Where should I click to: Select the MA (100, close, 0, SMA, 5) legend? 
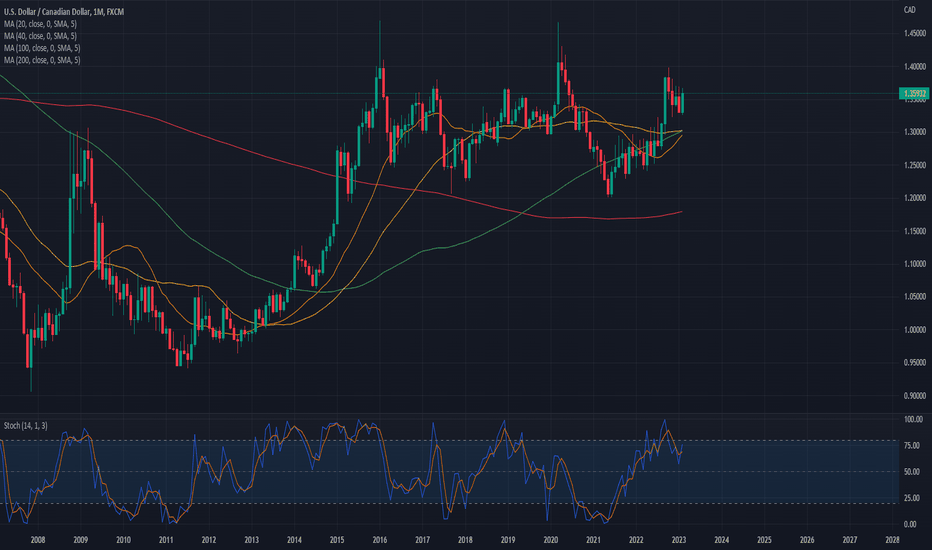(42, 48)
